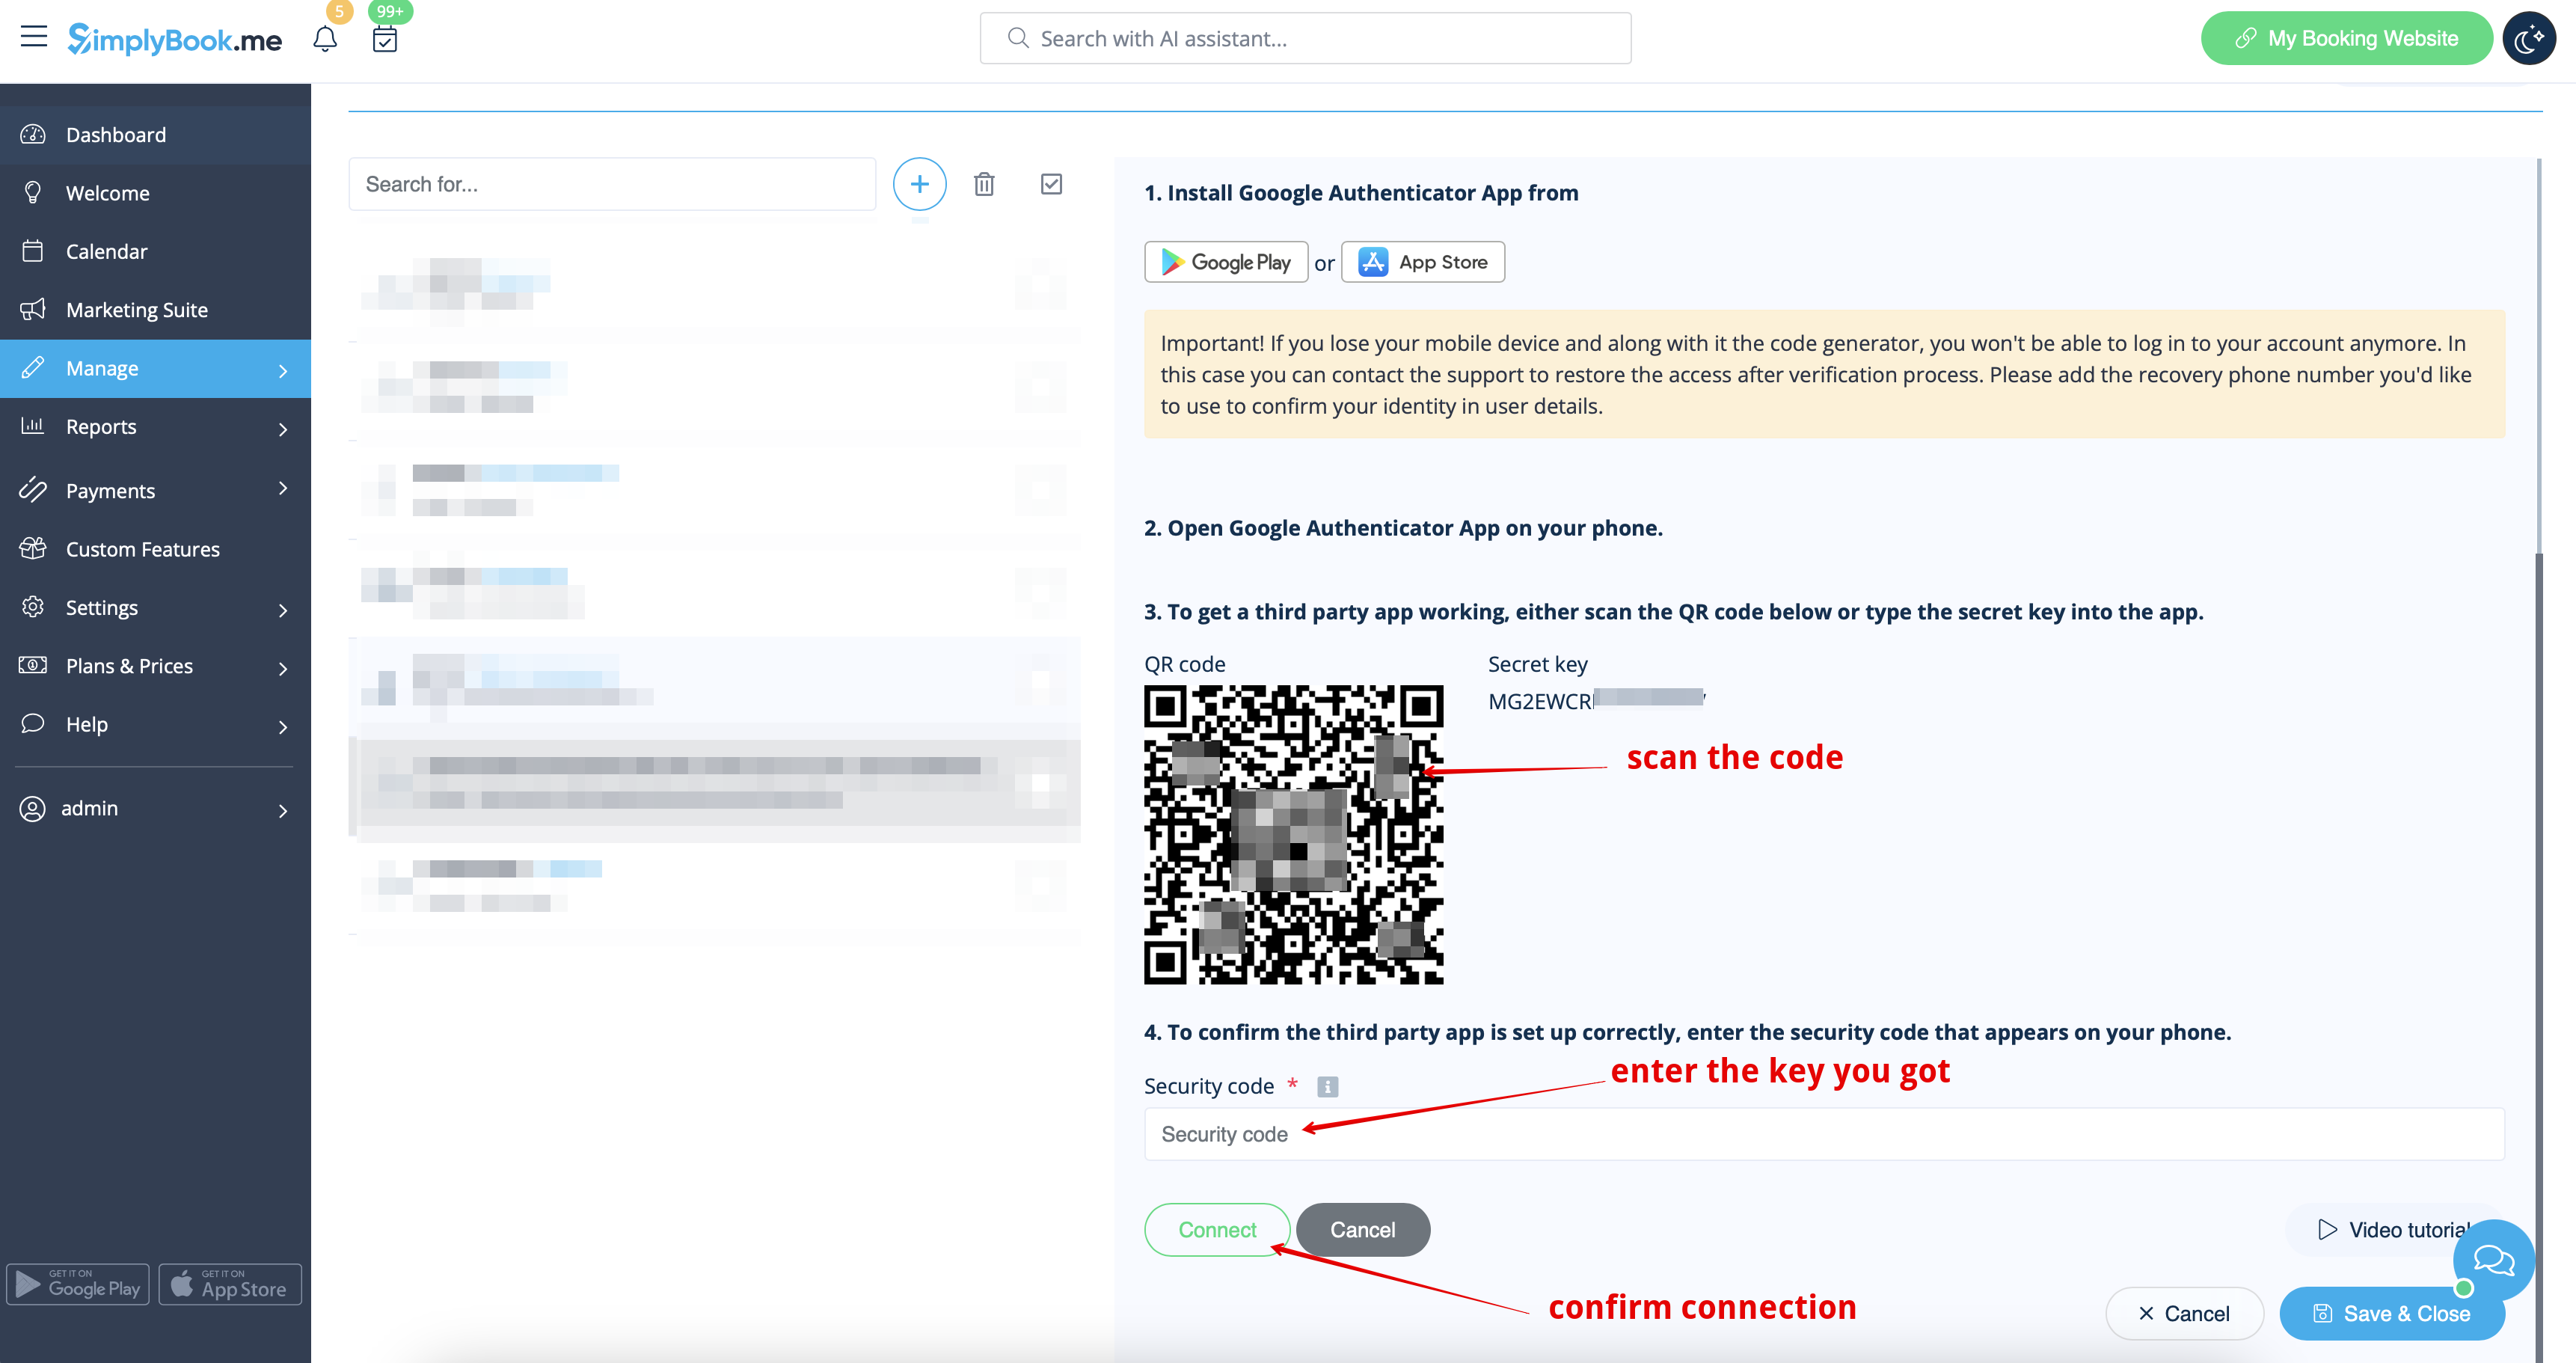Viewport: 2576px width, 1363px height.
Task: Expand the Payments menu chevron
Action: [x=283, y=488]
